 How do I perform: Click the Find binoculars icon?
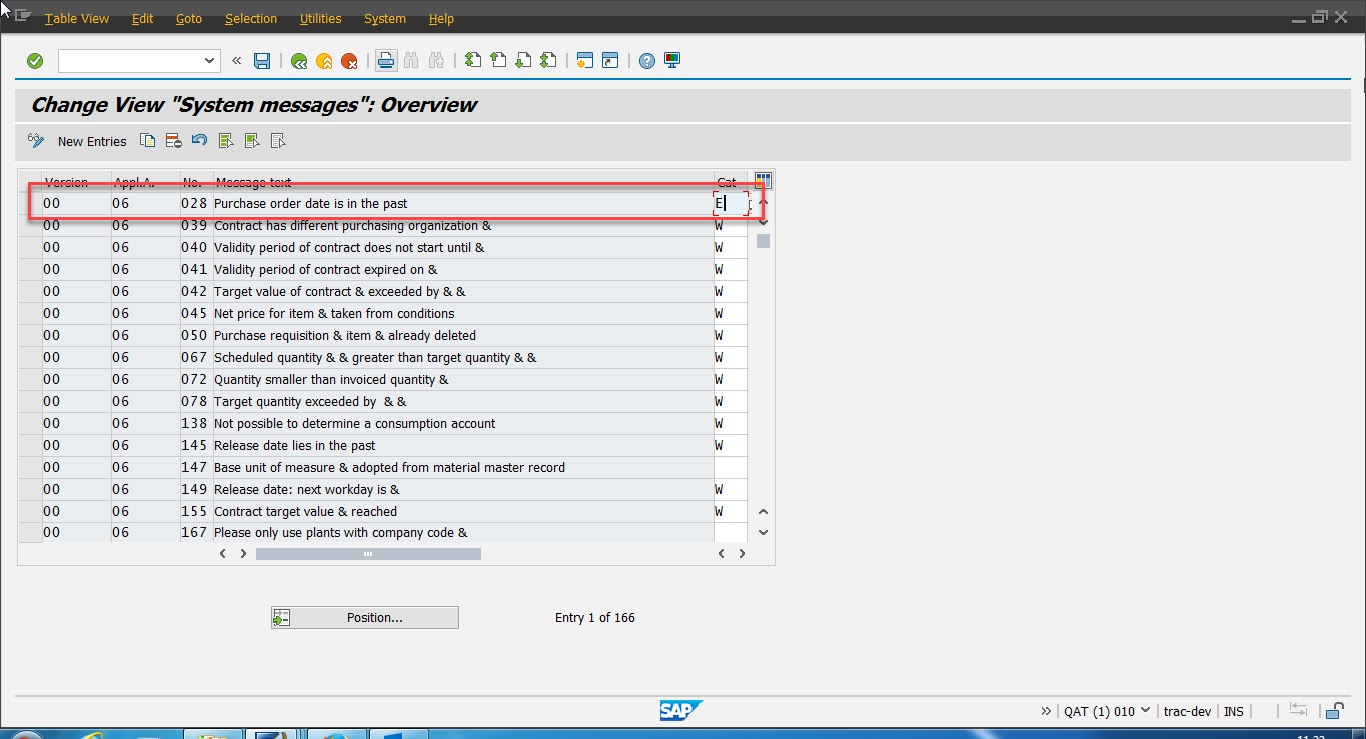click(x=411, y=60)
